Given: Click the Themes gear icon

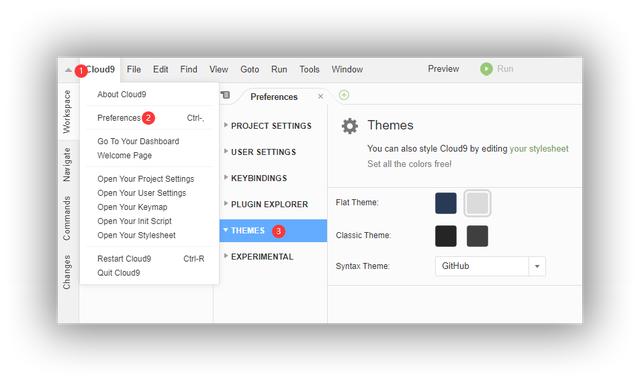Looking at the screenshot, I should 350,126.
